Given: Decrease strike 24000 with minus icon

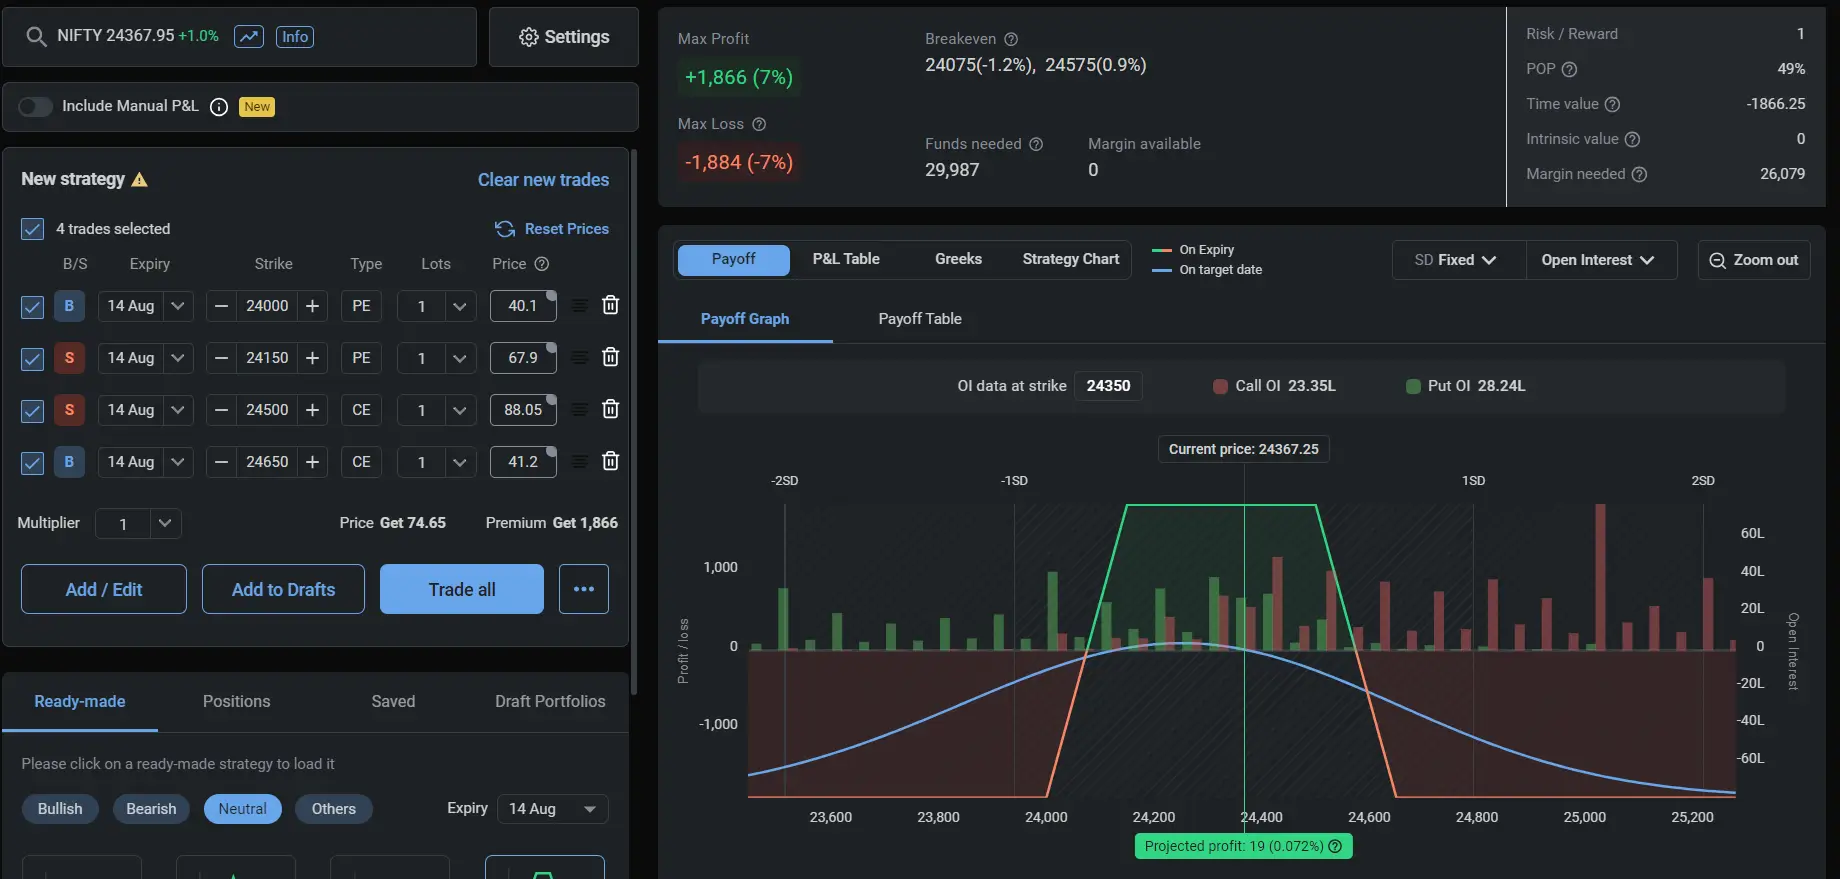Looking at the screenshot, I should tap(222, 306).
